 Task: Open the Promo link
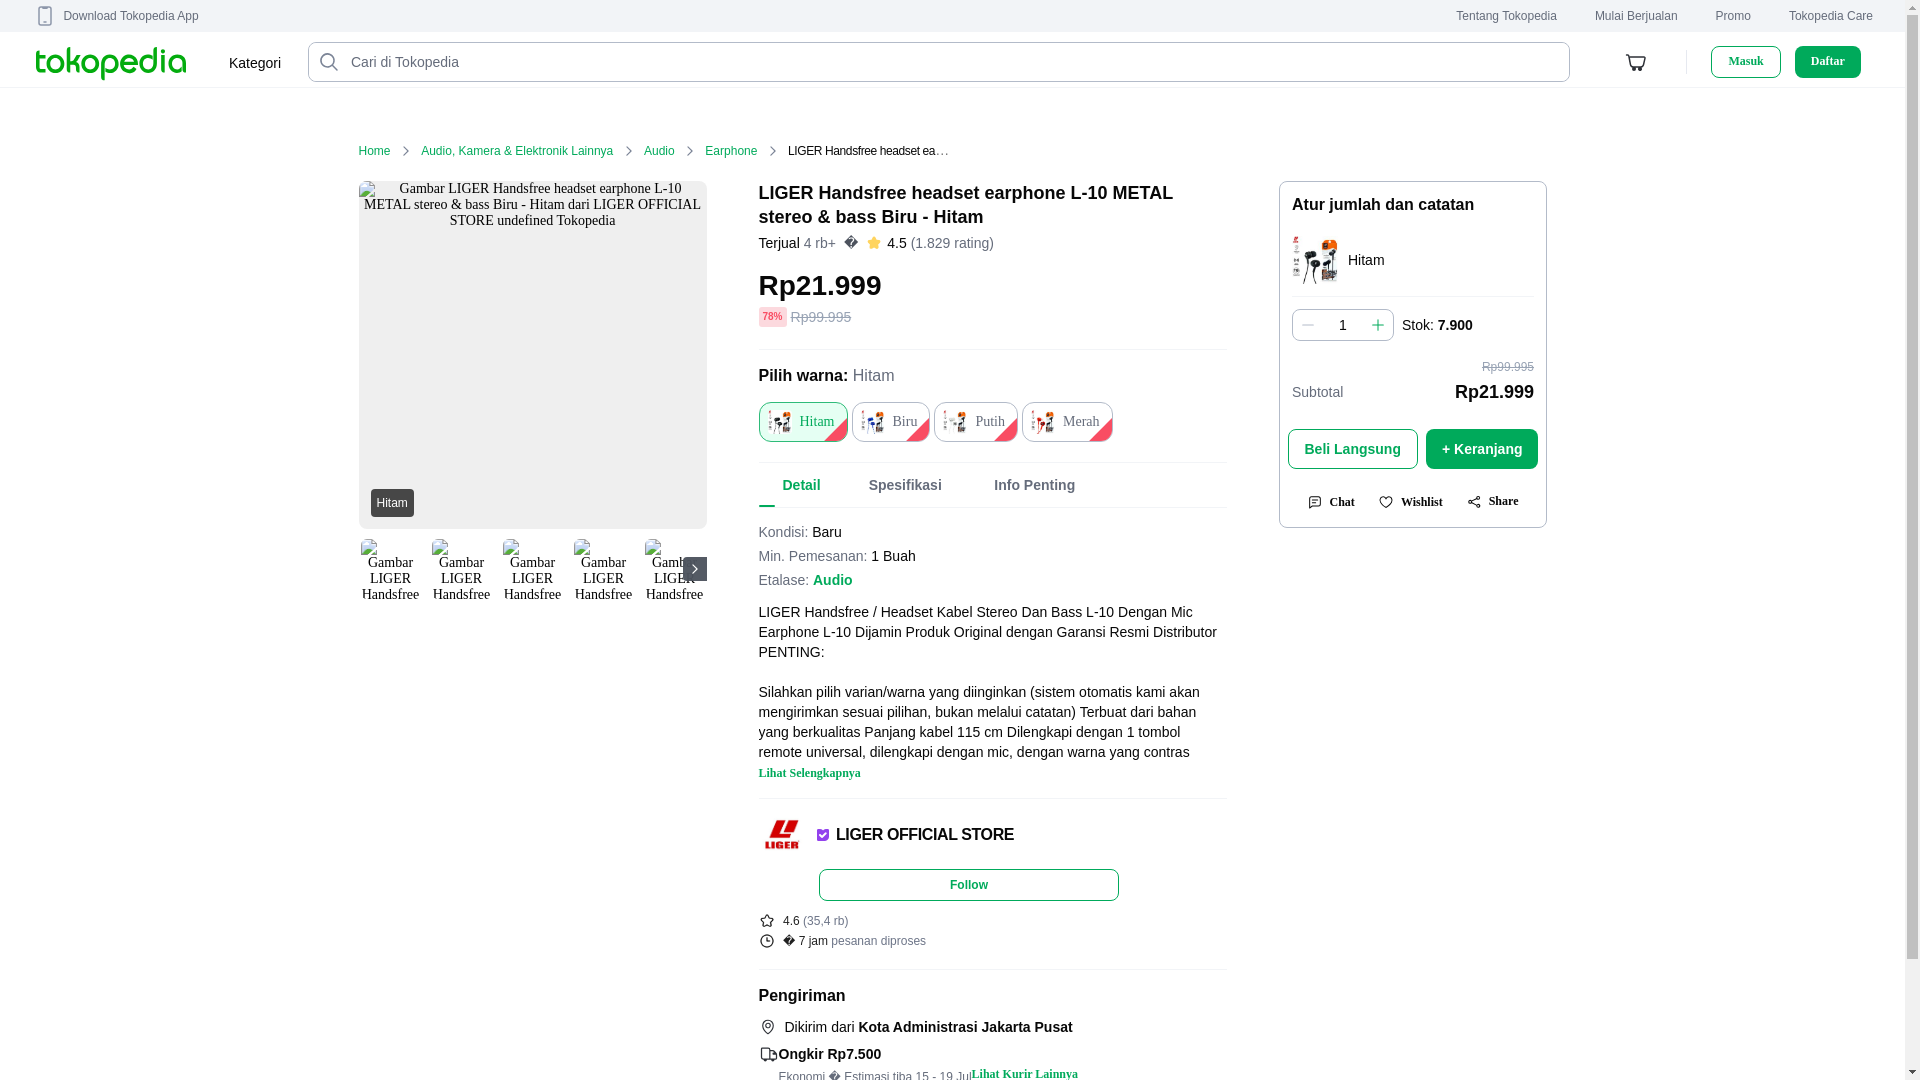(x=1733, y=16)
